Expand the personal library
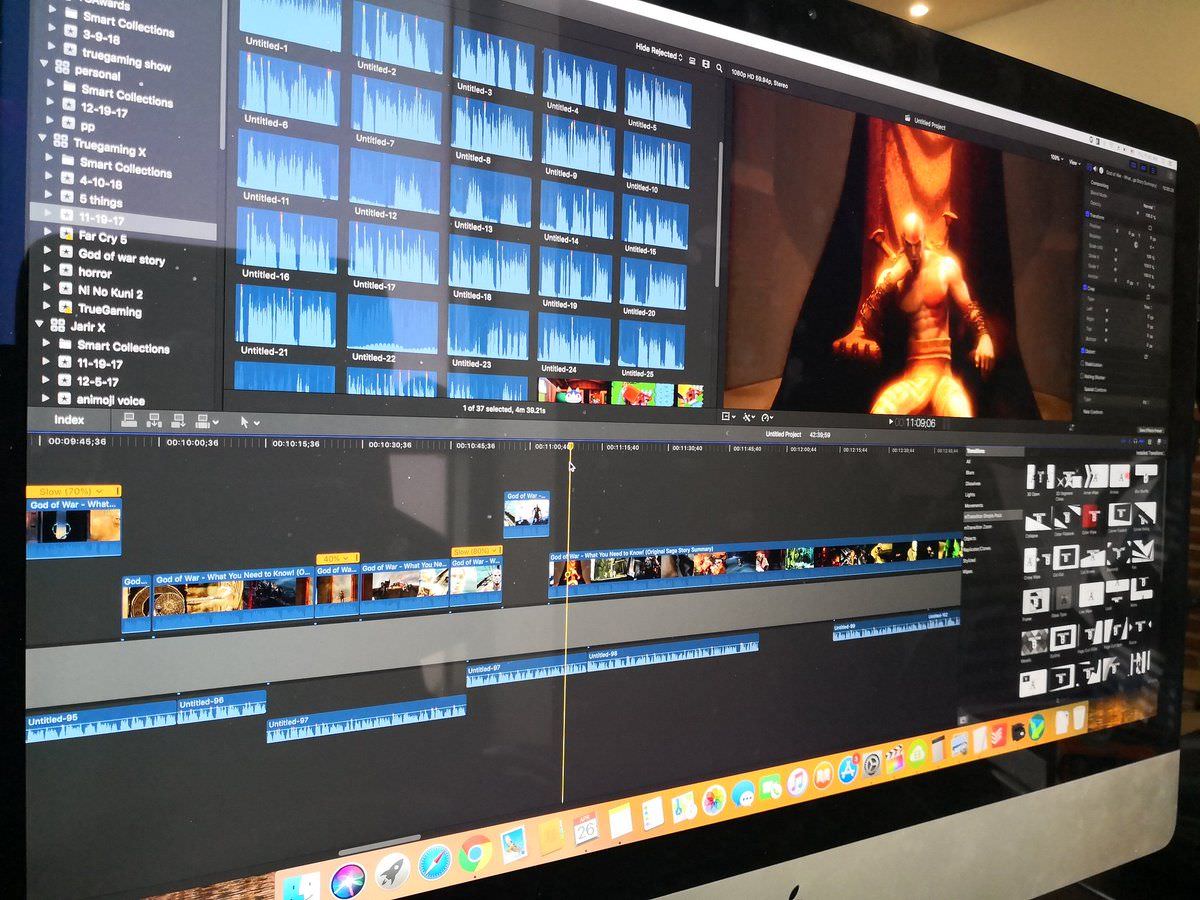Viewport: 1200px width, 900px height. tap(43, 62)
